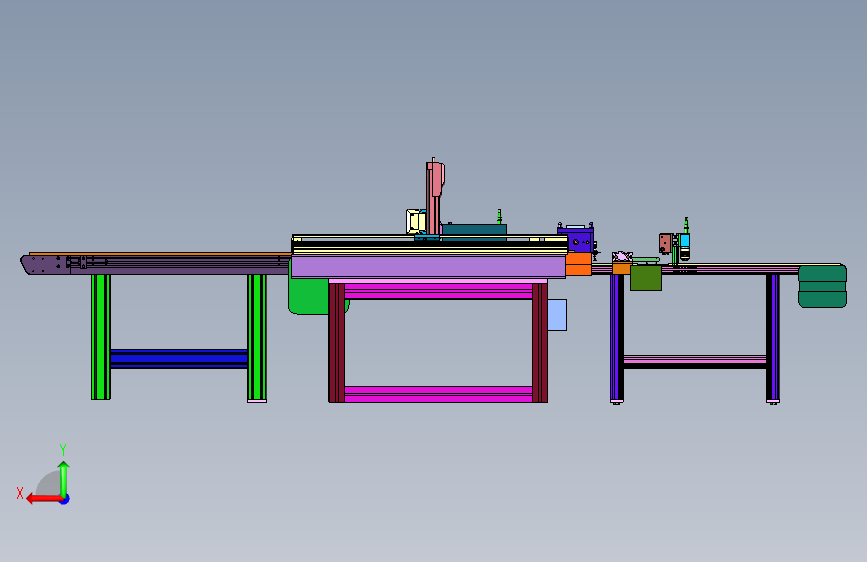Select the bottom magenta crossbar of center frame
The height and width of the screenshot is (562, 867).
438,394
